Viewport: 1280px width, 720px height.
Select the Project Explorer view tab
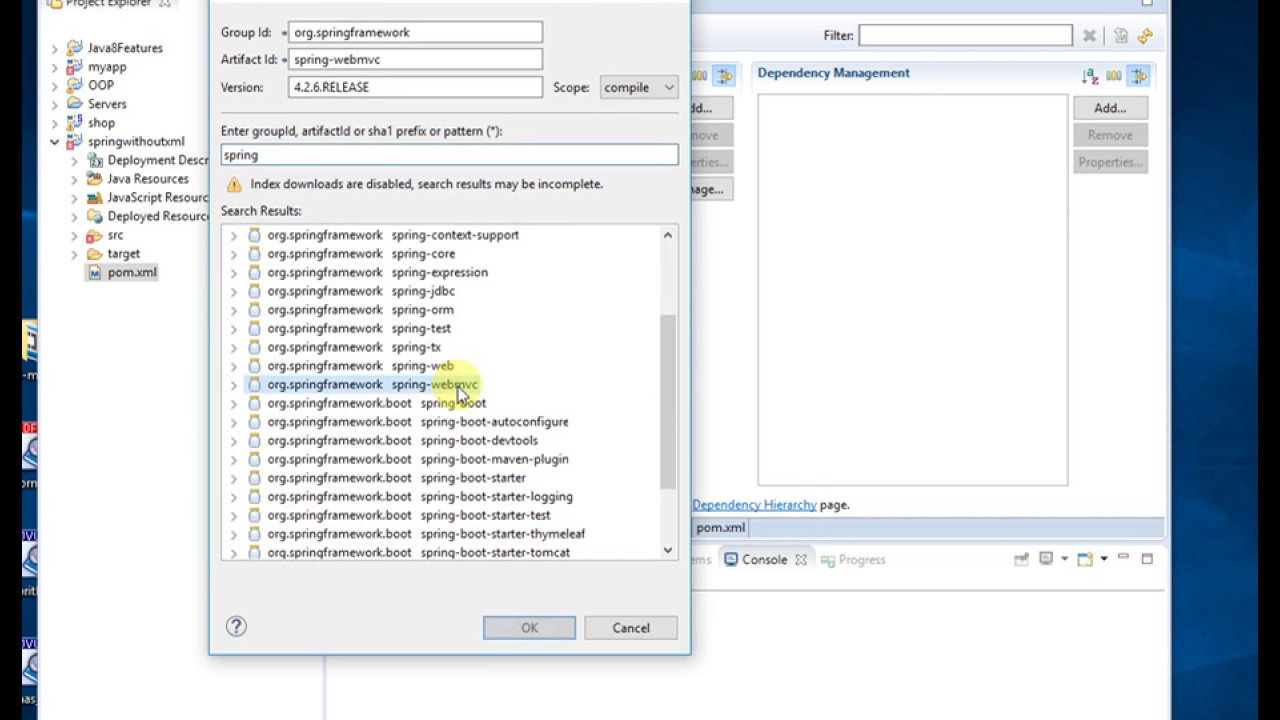click(x=110, y=4)
